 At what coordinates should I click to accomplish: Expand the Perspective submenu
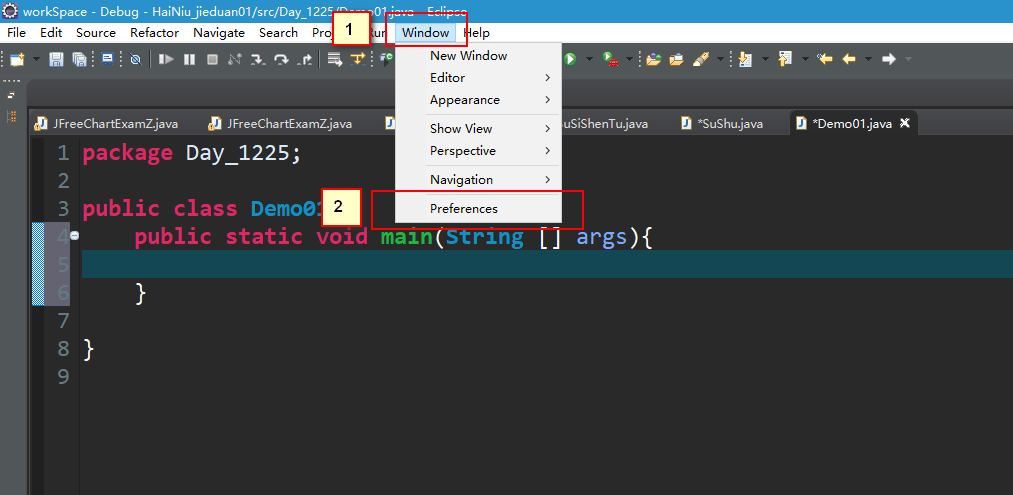coord(479,151)
